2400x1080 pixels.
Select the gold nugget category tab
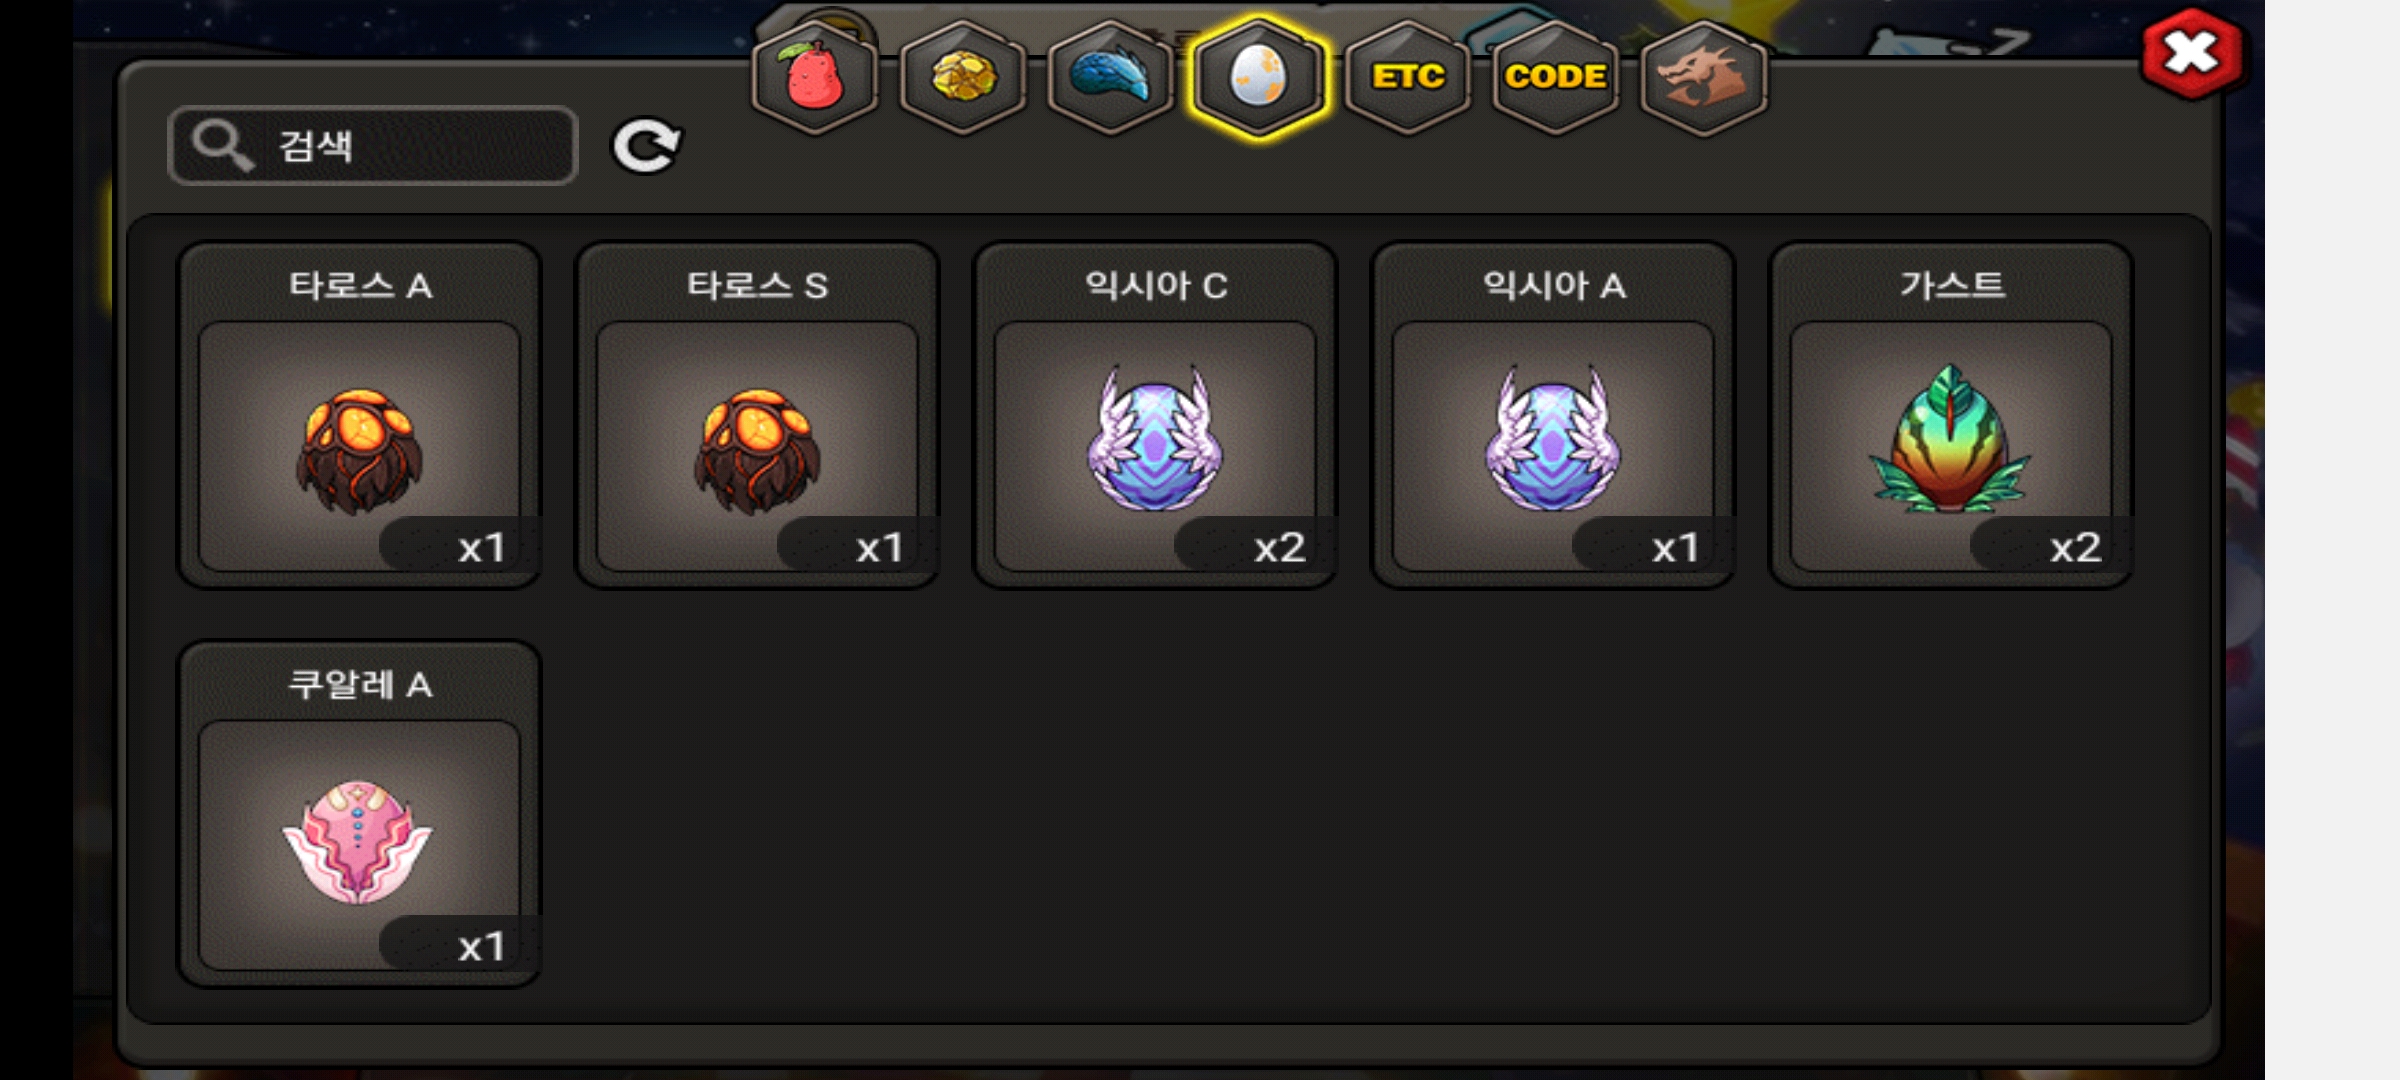[x=963, y=77]
